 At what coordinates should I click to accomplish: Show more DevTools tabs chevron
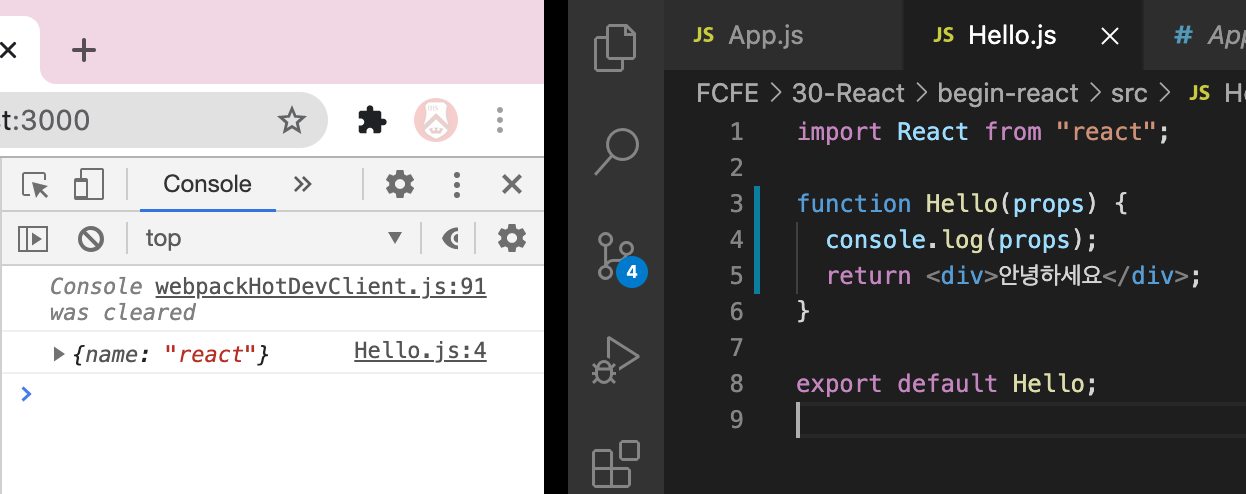pos(302,184)
